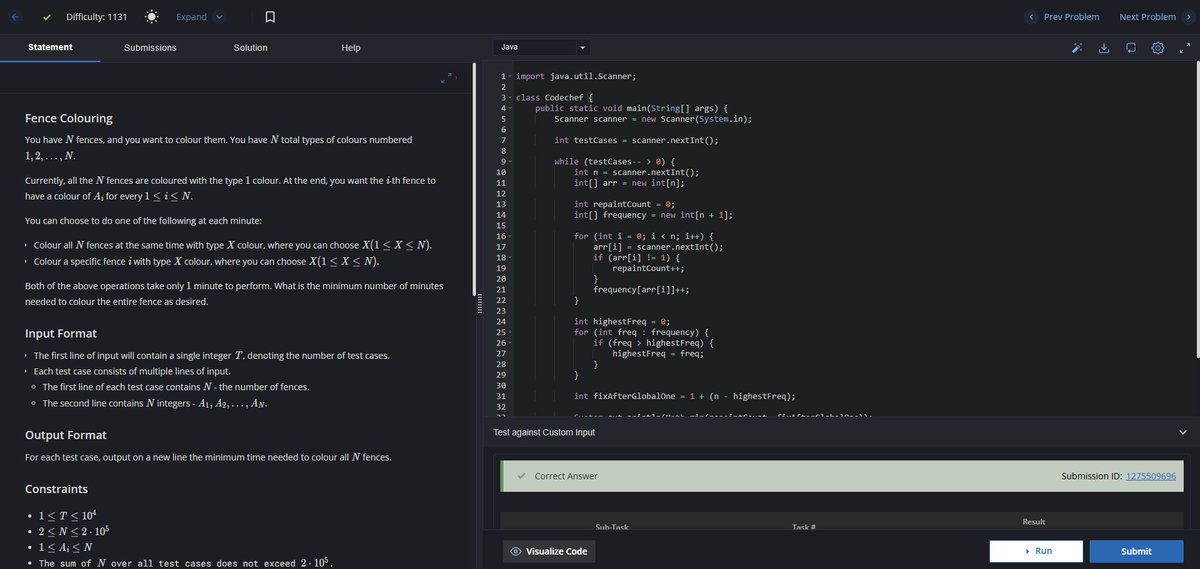Maximize the code editor fullscreen icon
Viewport: 1200px width, 569px height.
pyautogui.click(x=1184, y=47)
